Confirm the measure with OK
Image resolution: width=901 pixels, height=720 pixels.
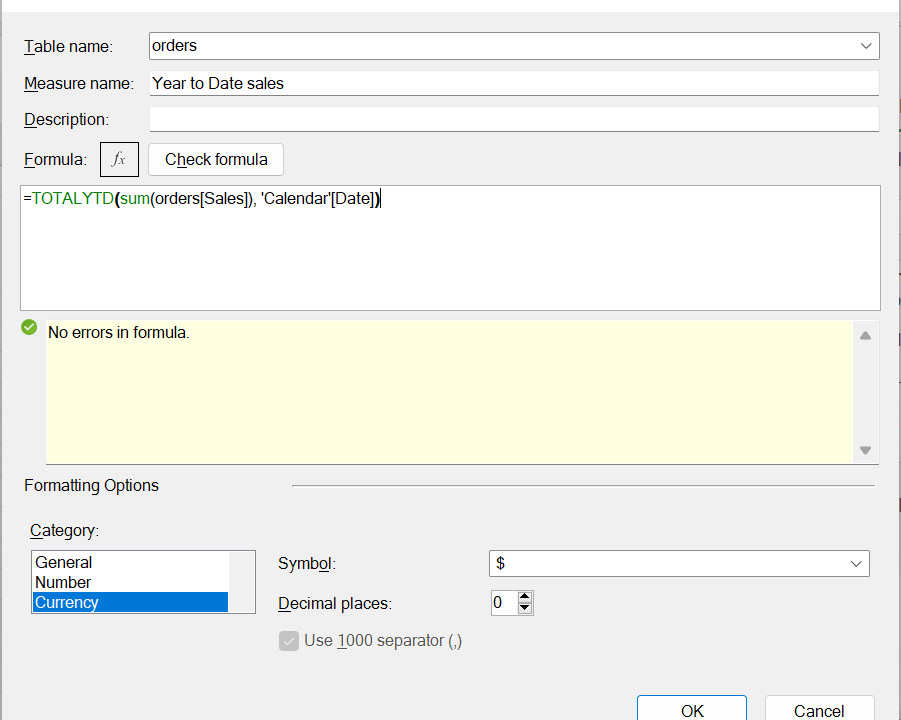(692, 710)
